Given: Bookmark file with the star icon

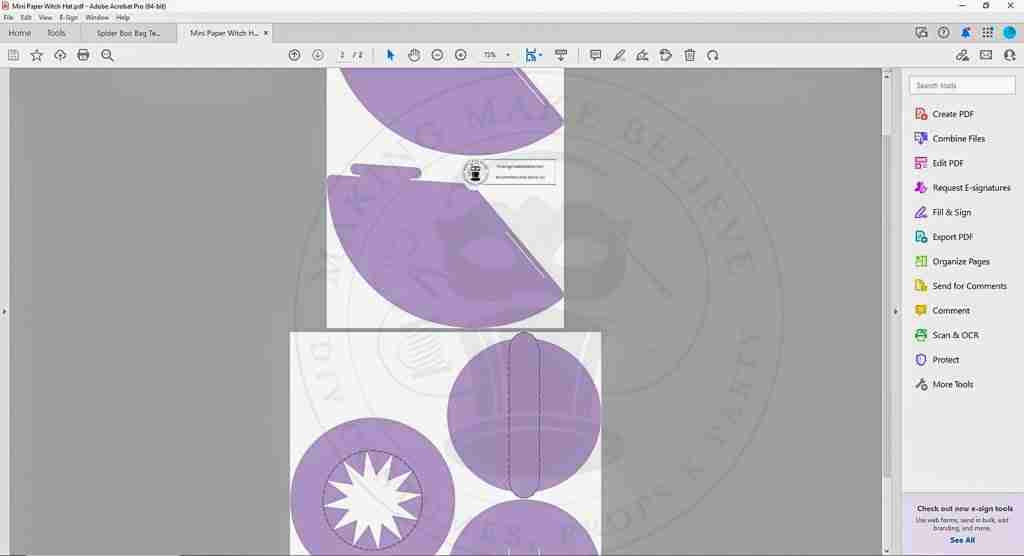Looking at the screenshot, I should pyautogui.click(x=37, y=55).
